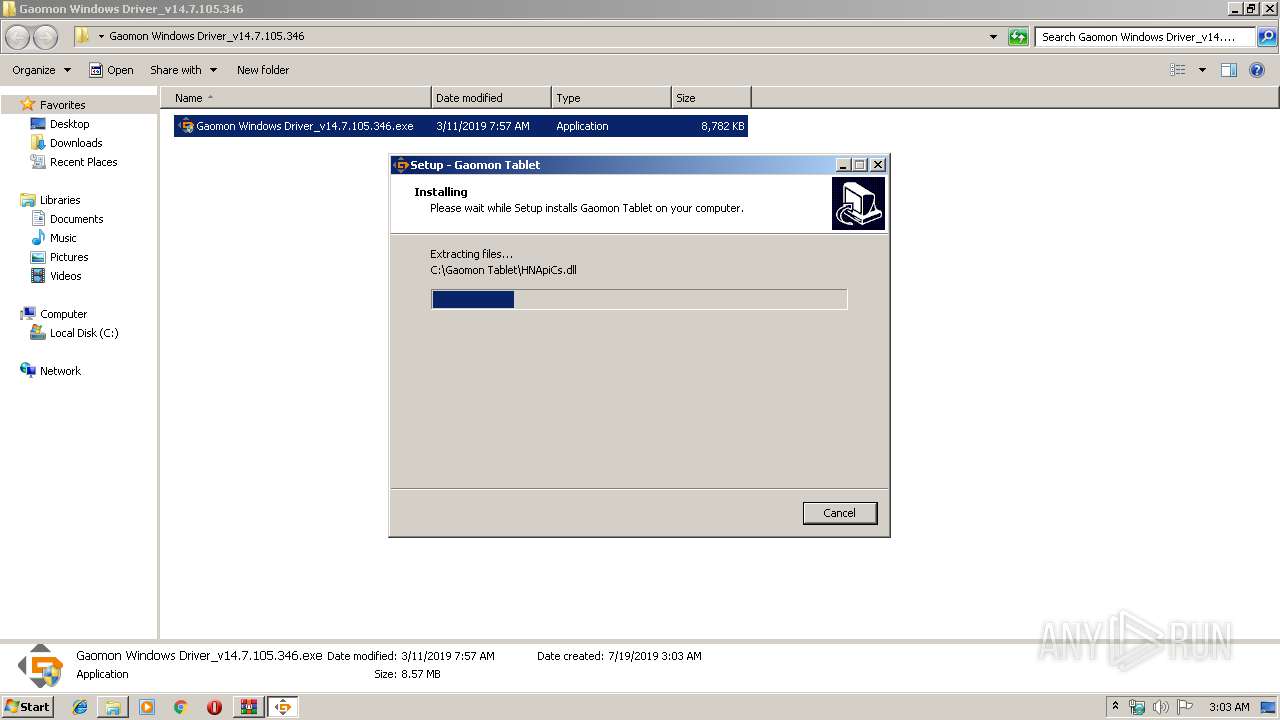Click the 8,782 KB size cell
Screen dimensions: 1280x720
pos(722,126)
